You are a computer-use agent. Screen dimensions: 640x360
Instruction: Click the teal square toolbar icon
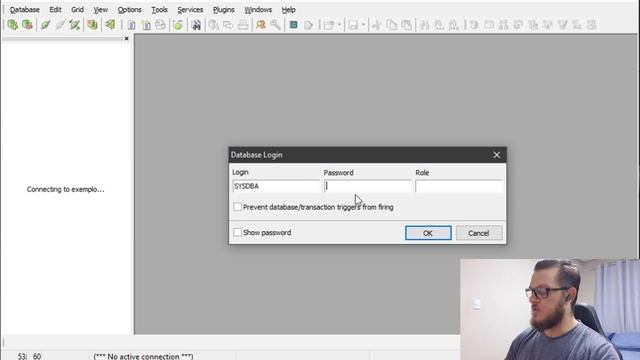293,25
